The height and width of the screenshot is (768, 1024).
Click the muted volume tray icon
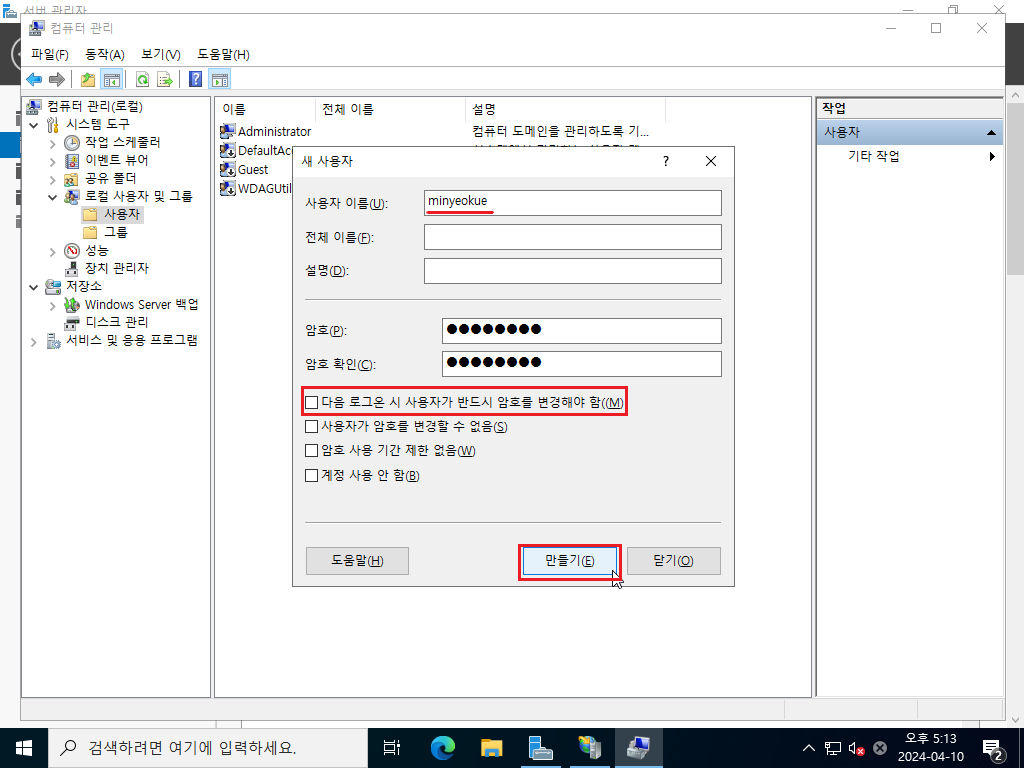856,748
